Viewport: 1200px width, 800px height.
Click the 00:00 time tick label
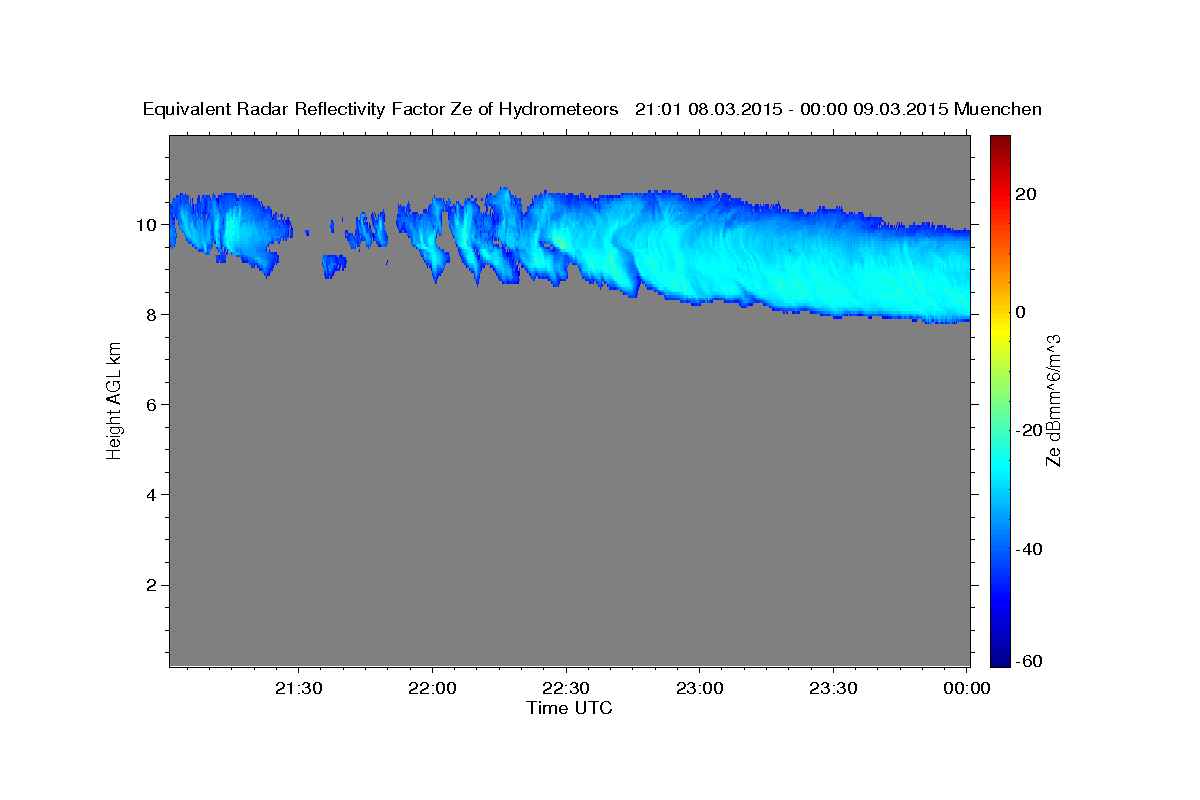pos(967,688)
